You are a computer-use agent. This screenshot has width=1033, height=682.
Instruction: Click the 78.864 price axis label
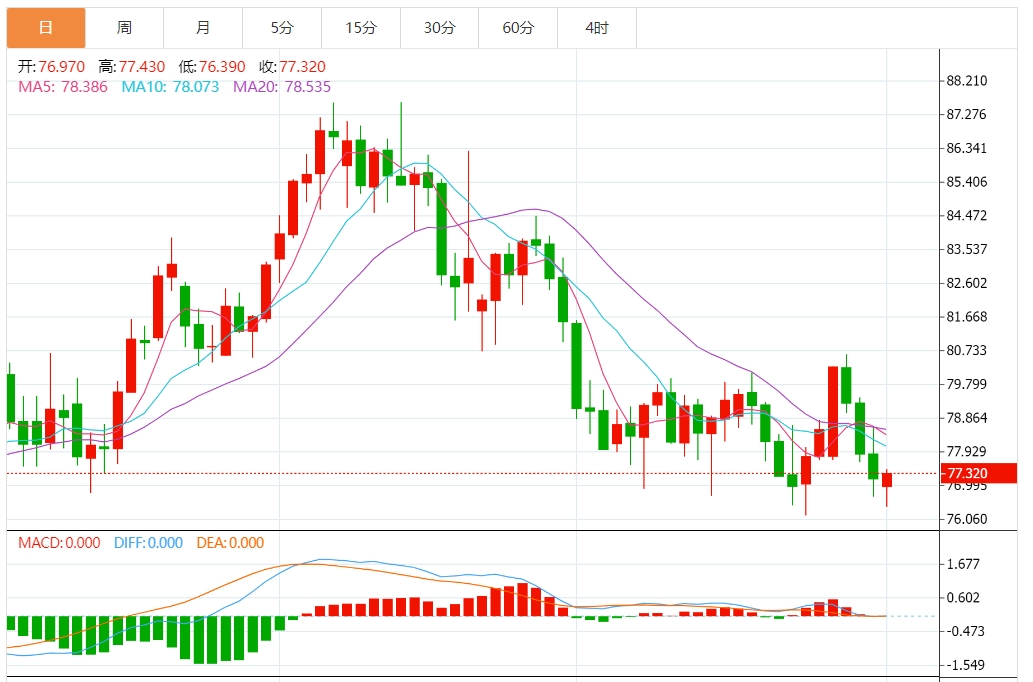966,418
